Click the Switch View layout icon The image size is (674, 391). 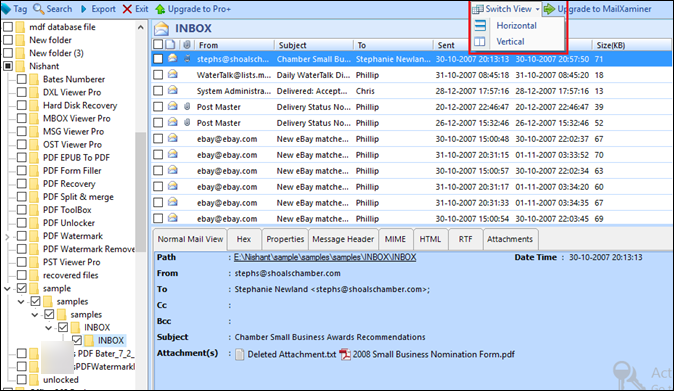(478, 9)
